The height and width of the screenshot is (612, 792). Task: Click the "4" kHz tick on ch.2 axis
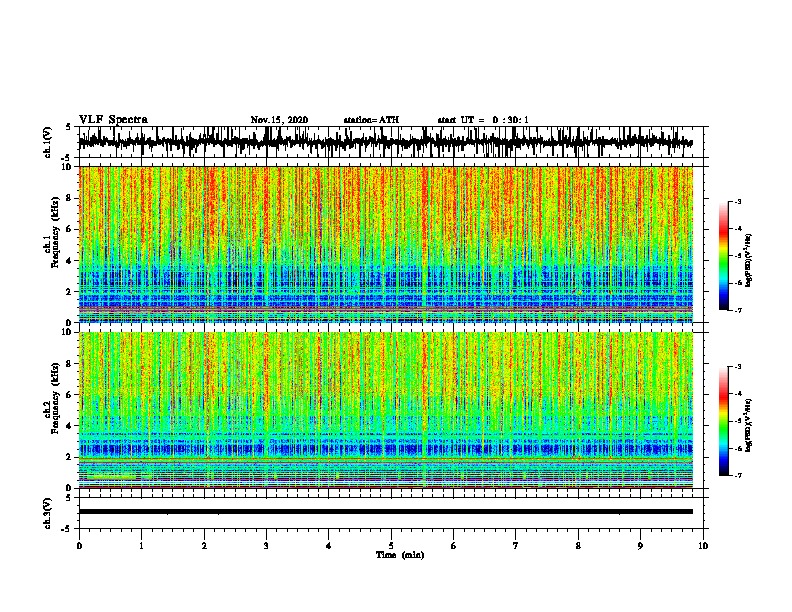(x=70, y=426)
